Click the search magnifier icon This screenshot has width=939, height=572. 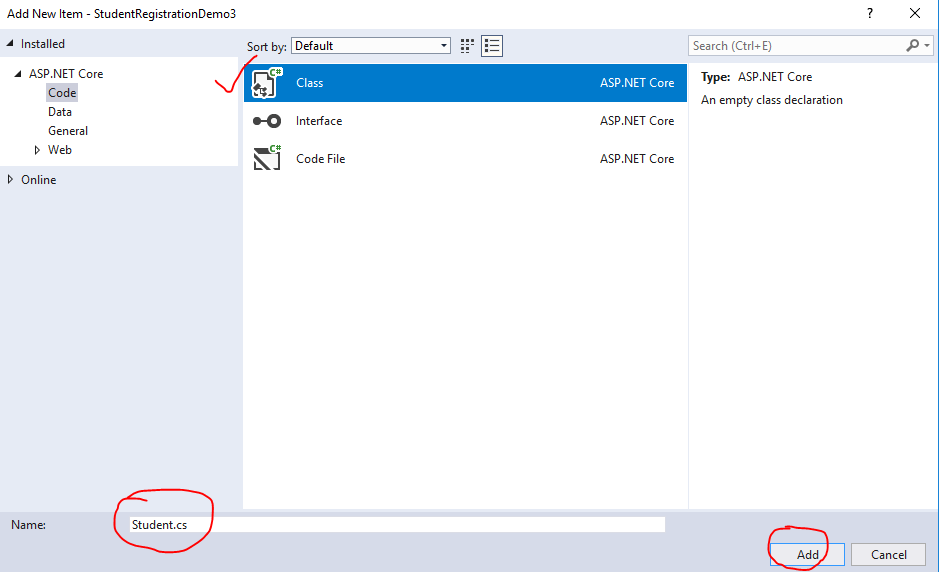[x=912, y=46]
